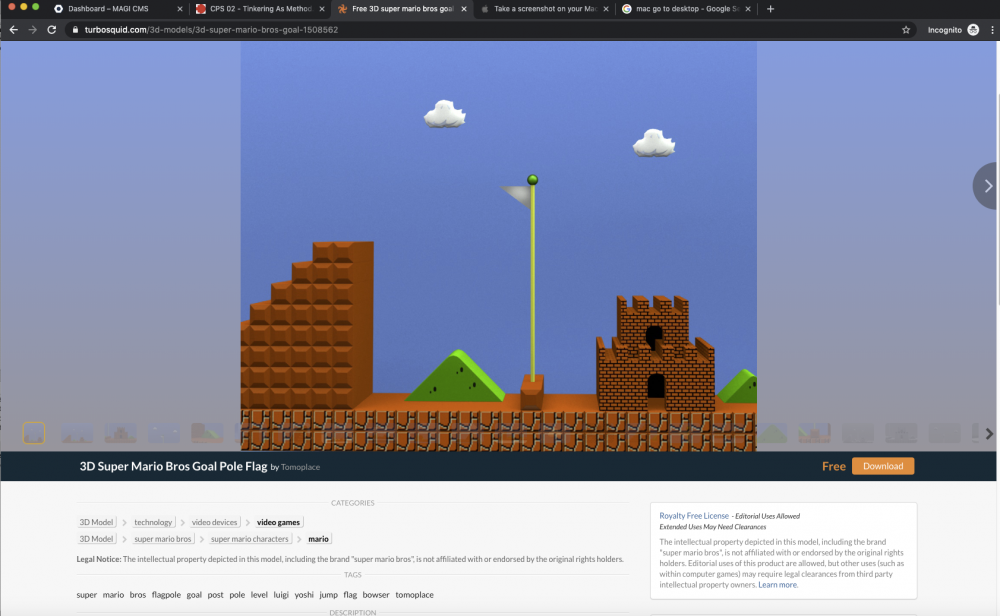Screen dimensions: 1000x616
Task: Select the Free 3D super mario bros tab
Action: [402, 9]
